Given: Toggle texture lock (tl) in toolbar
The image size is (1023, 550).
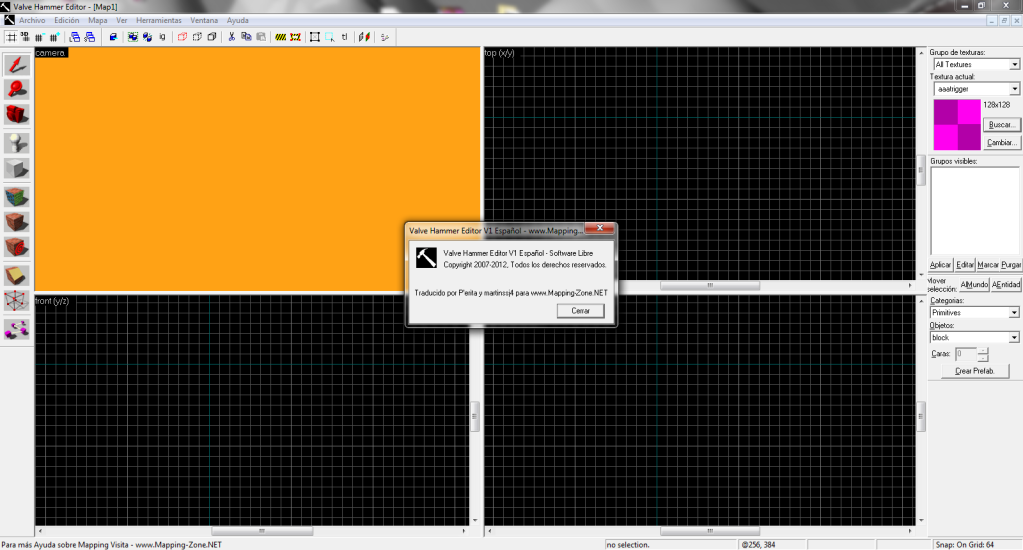Looking at the screenshot, I should coord(345,37).
